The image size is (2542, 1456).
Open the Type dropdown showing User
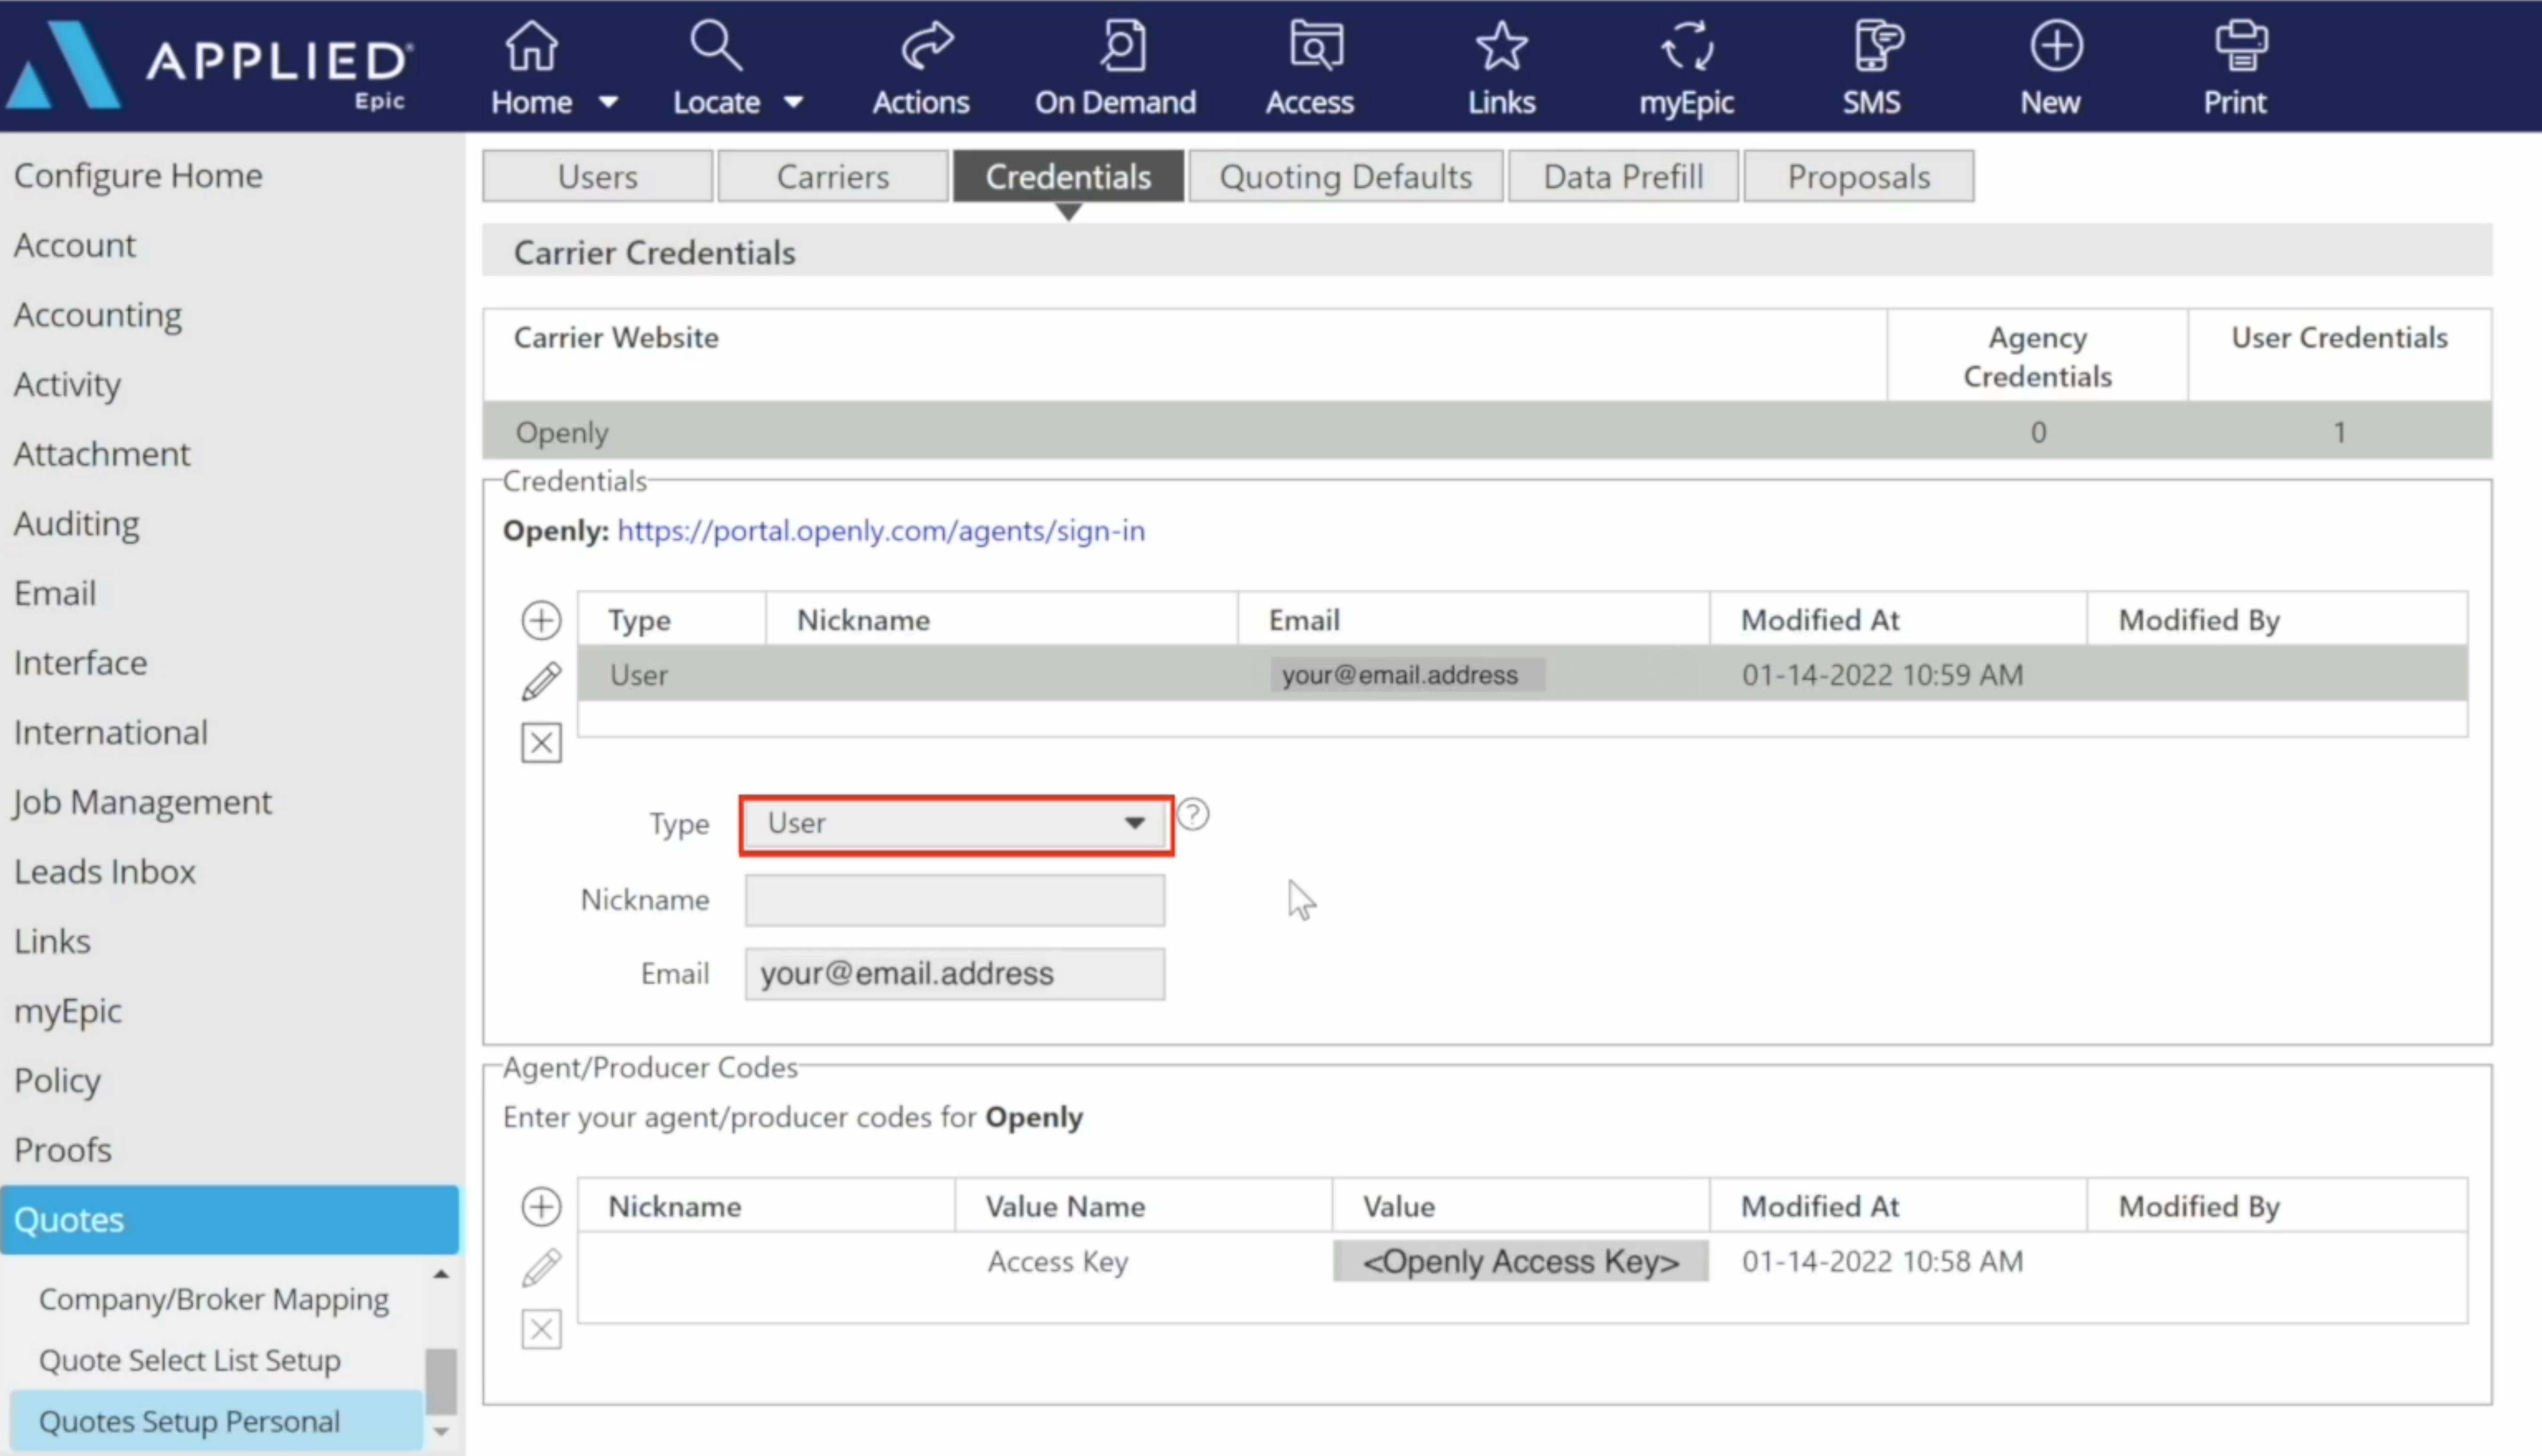(955, 824)
